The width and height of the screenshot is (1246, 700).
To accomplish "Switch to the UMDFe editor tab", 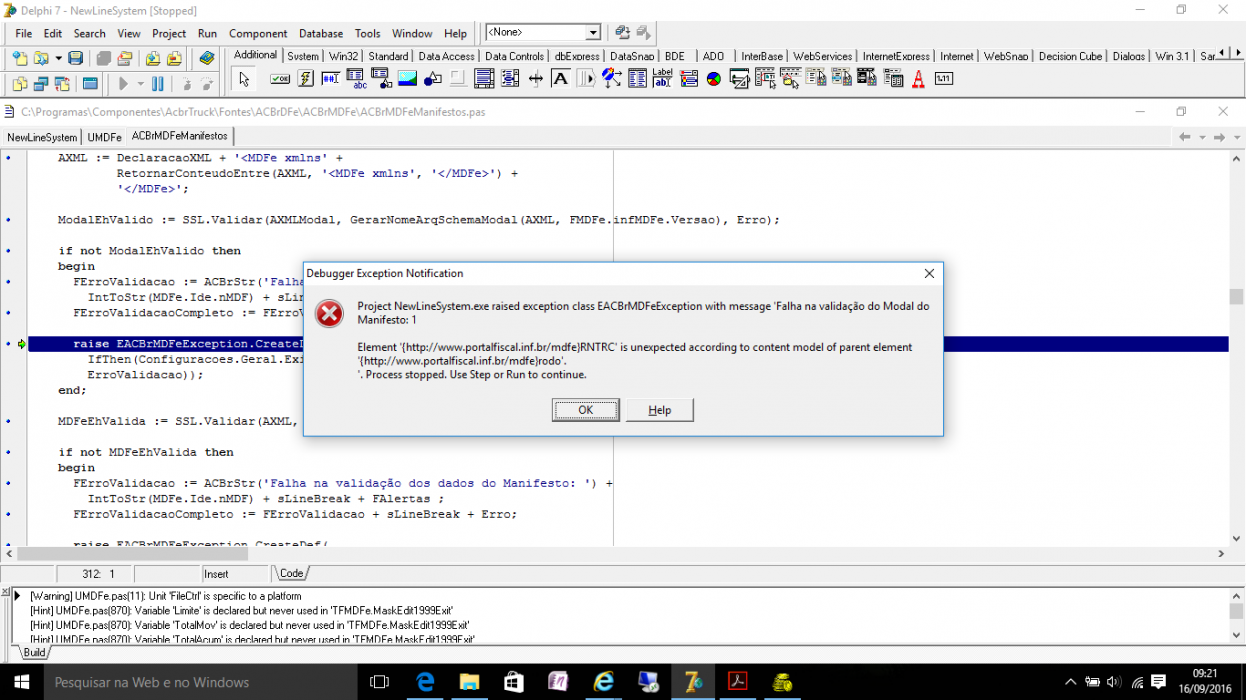I will tap(104, 137).
